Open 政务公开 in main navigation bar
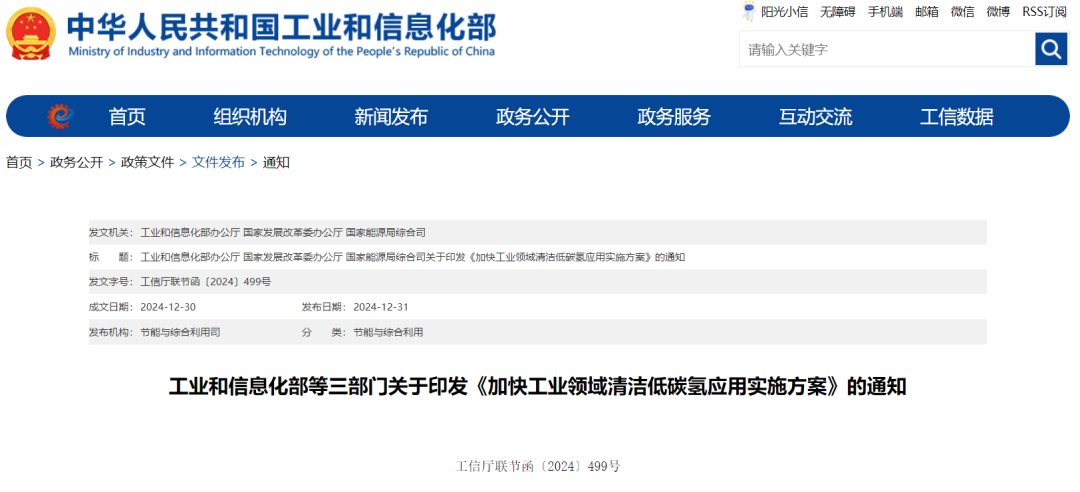1080x492 pixels. point(532,117)
